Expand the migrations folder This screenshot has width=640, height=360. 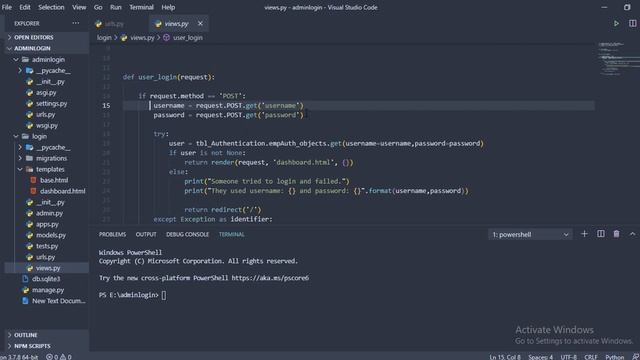click(51, 158)
